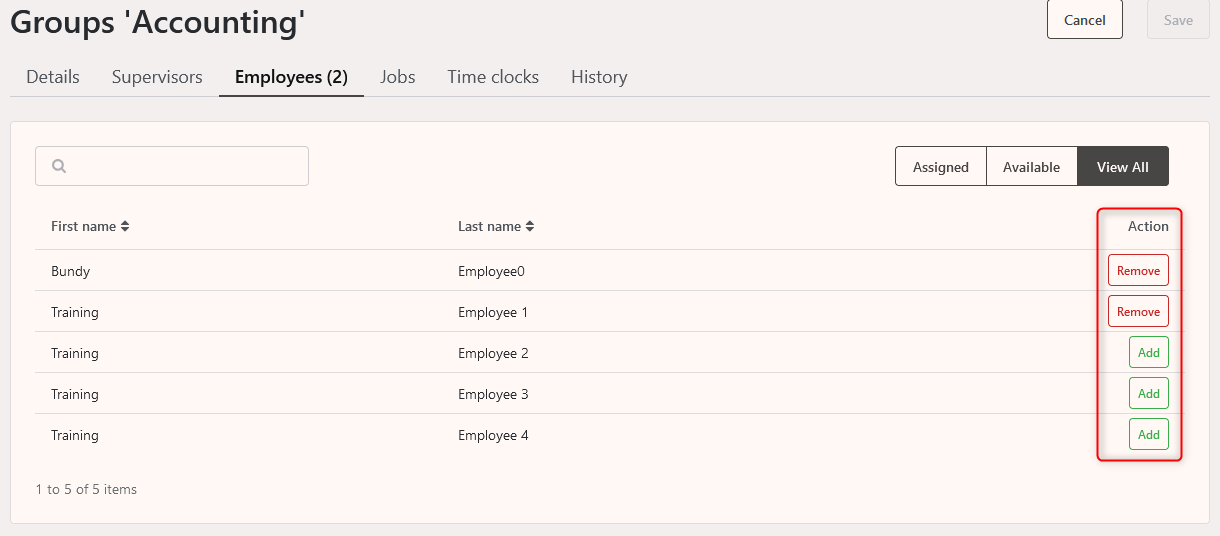Focus the employee search field
The width and height of the screenshot is (1220, 536).
(x=172, y=166)
